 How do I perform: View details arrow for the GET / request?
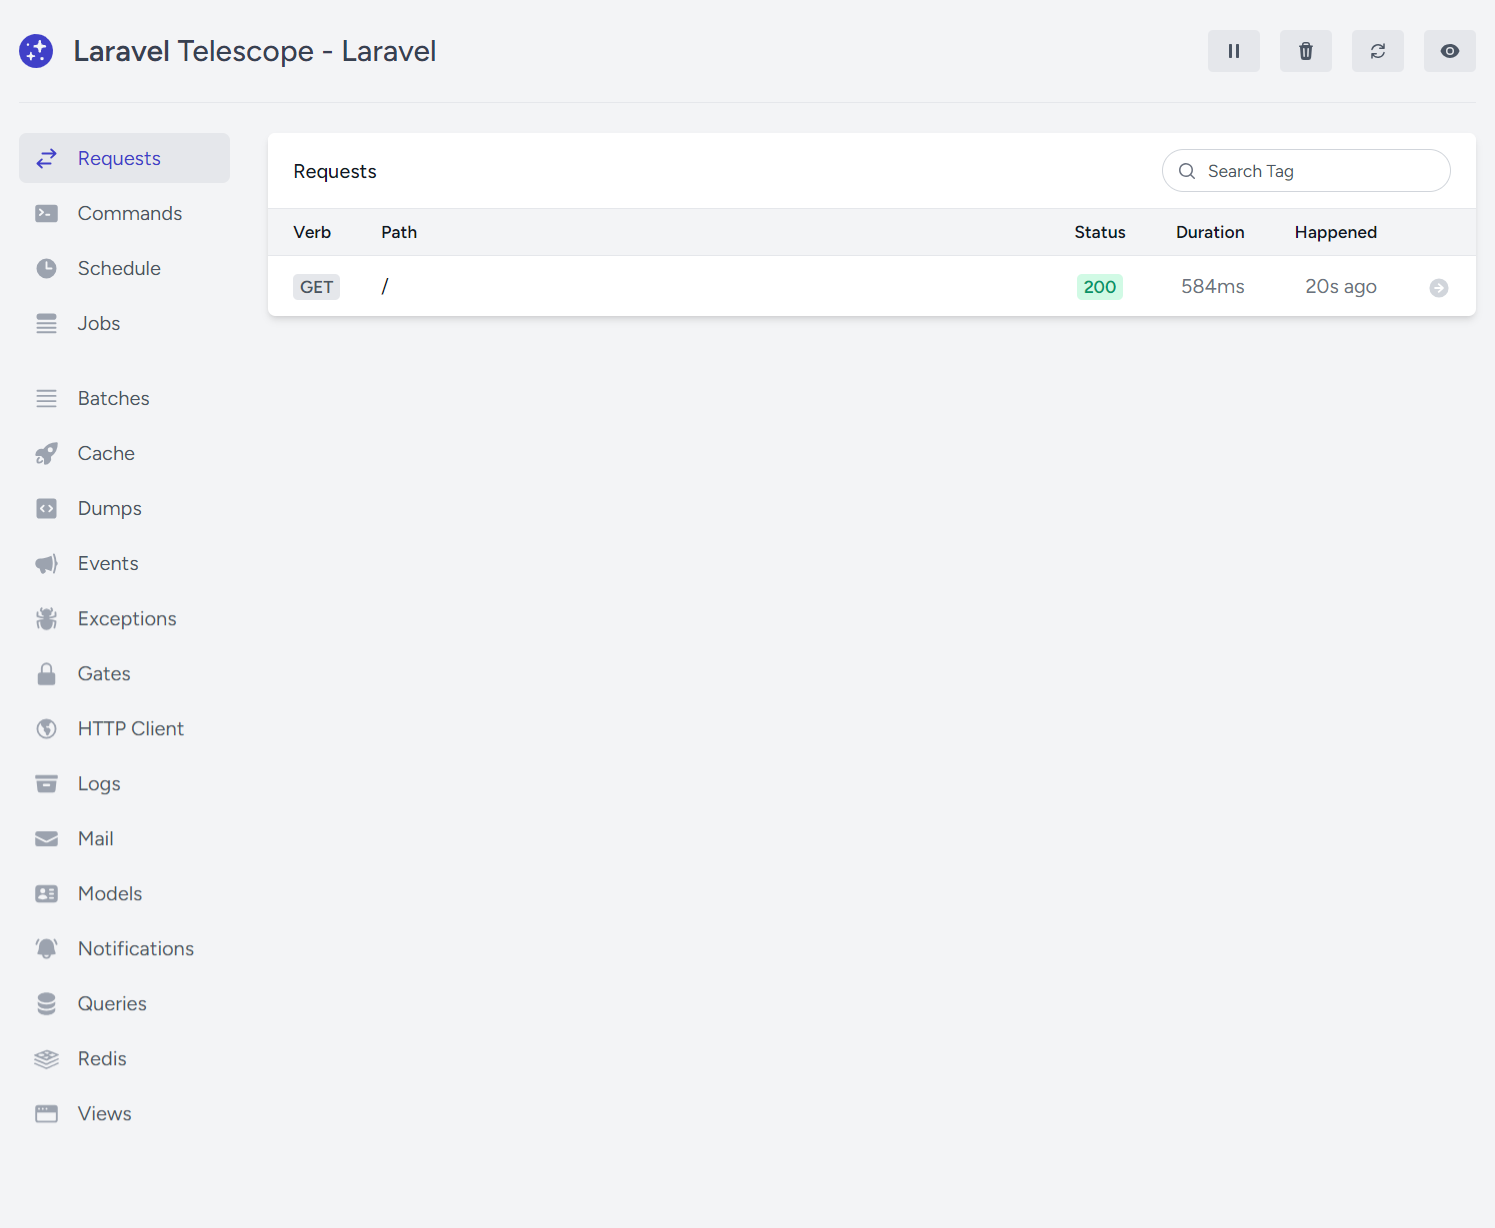point(1439,288)
